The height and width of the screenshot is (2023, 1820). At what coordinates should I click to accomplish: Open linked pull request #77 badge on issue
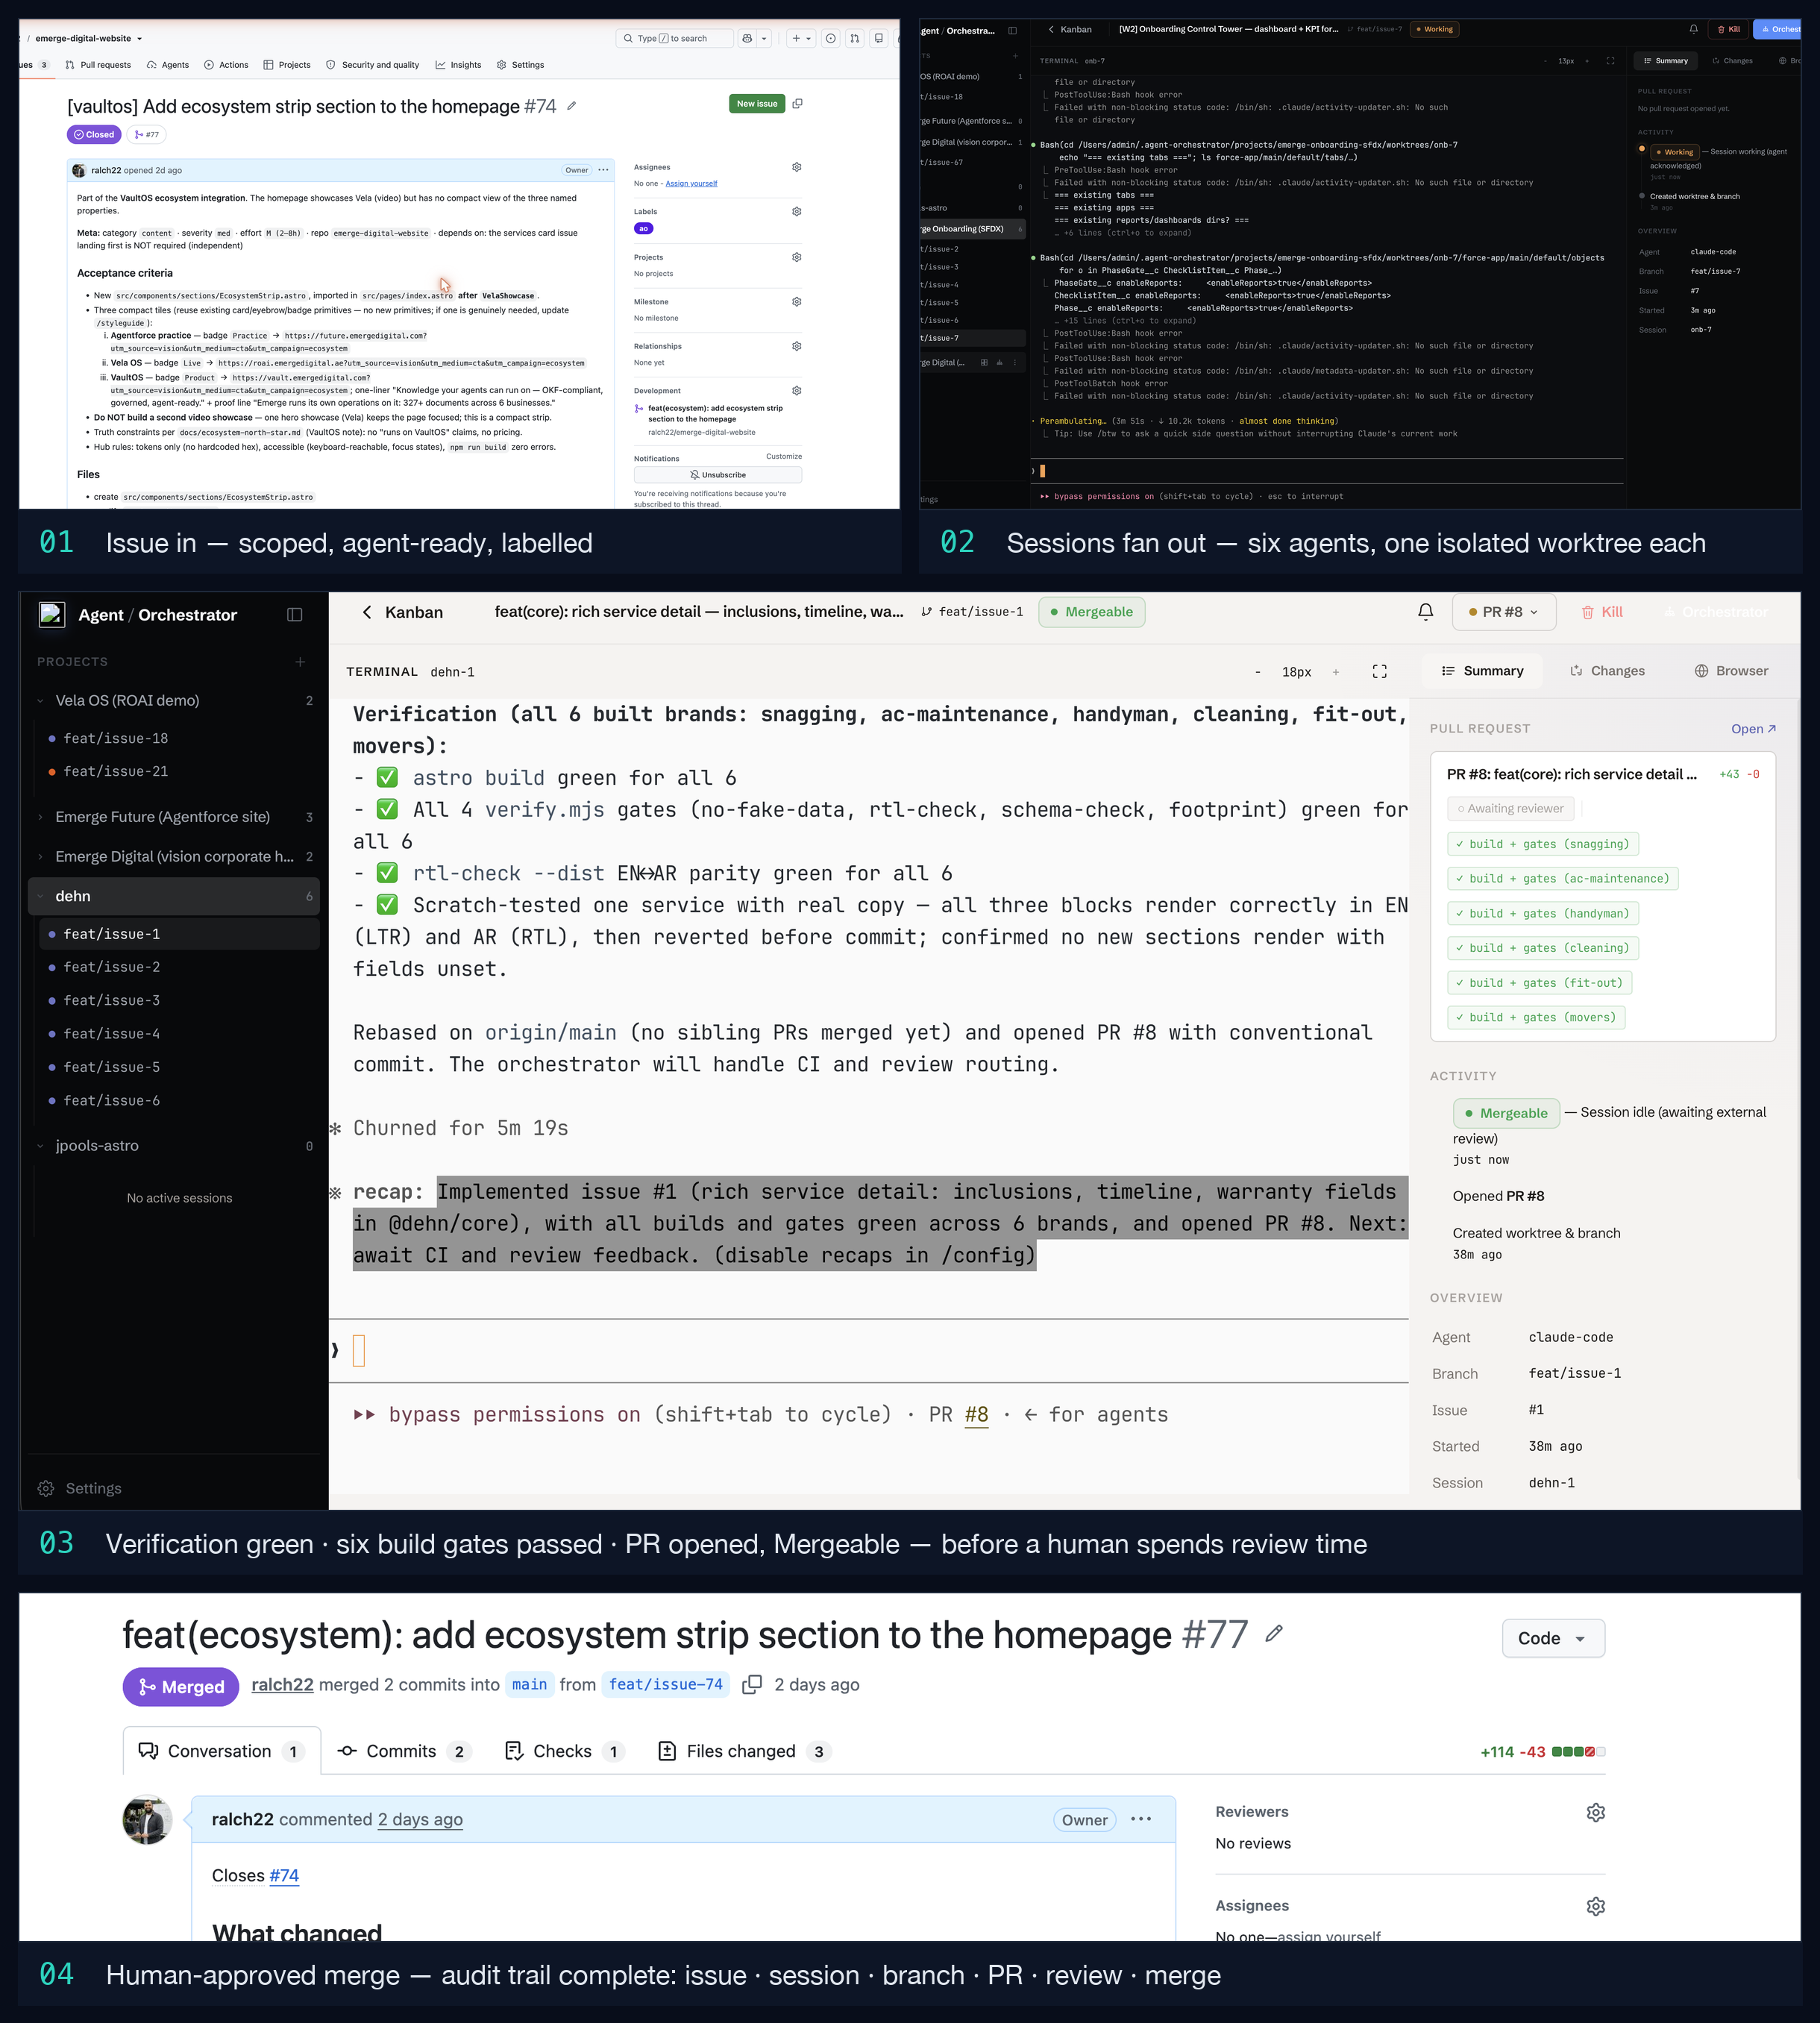(x=146, y=134)
